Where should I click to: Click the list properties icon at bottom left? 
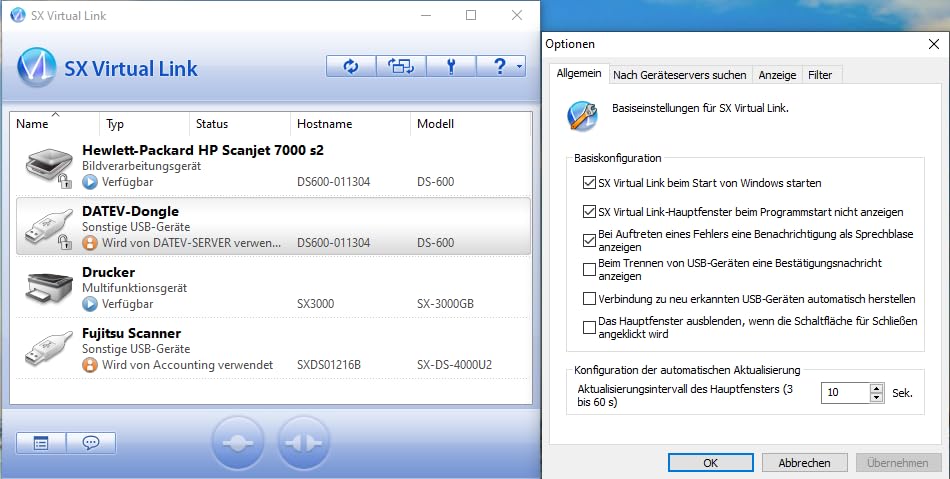[41, 442]
